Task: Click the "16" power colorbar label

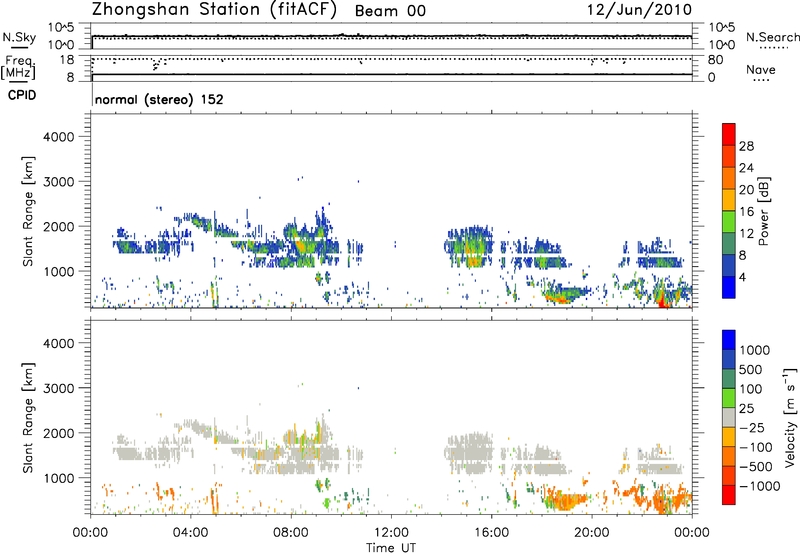Action: [x=746, y=212]
